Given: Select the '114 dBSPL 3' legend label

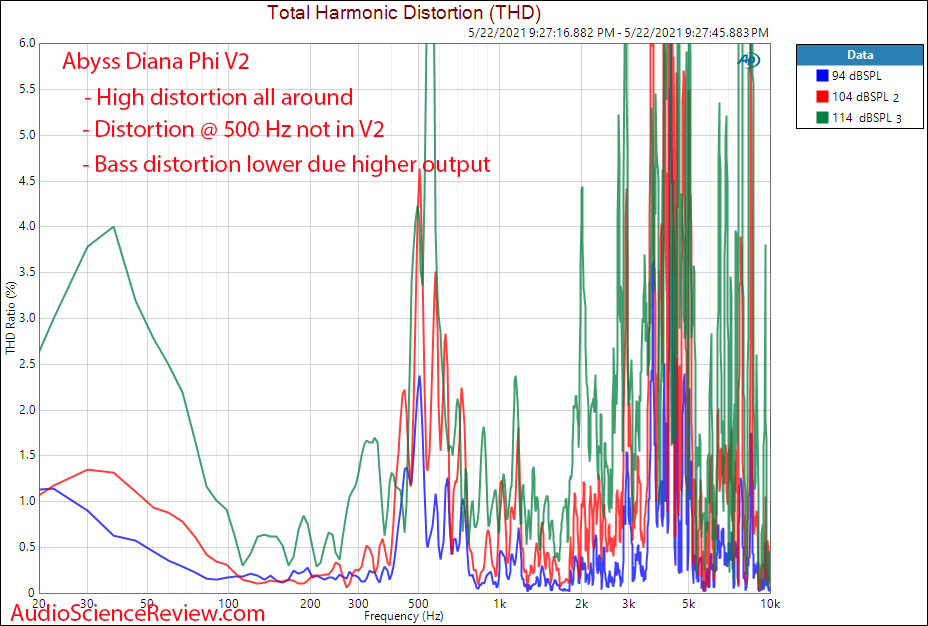Looking at the screenshot, I should coord(867,118).
